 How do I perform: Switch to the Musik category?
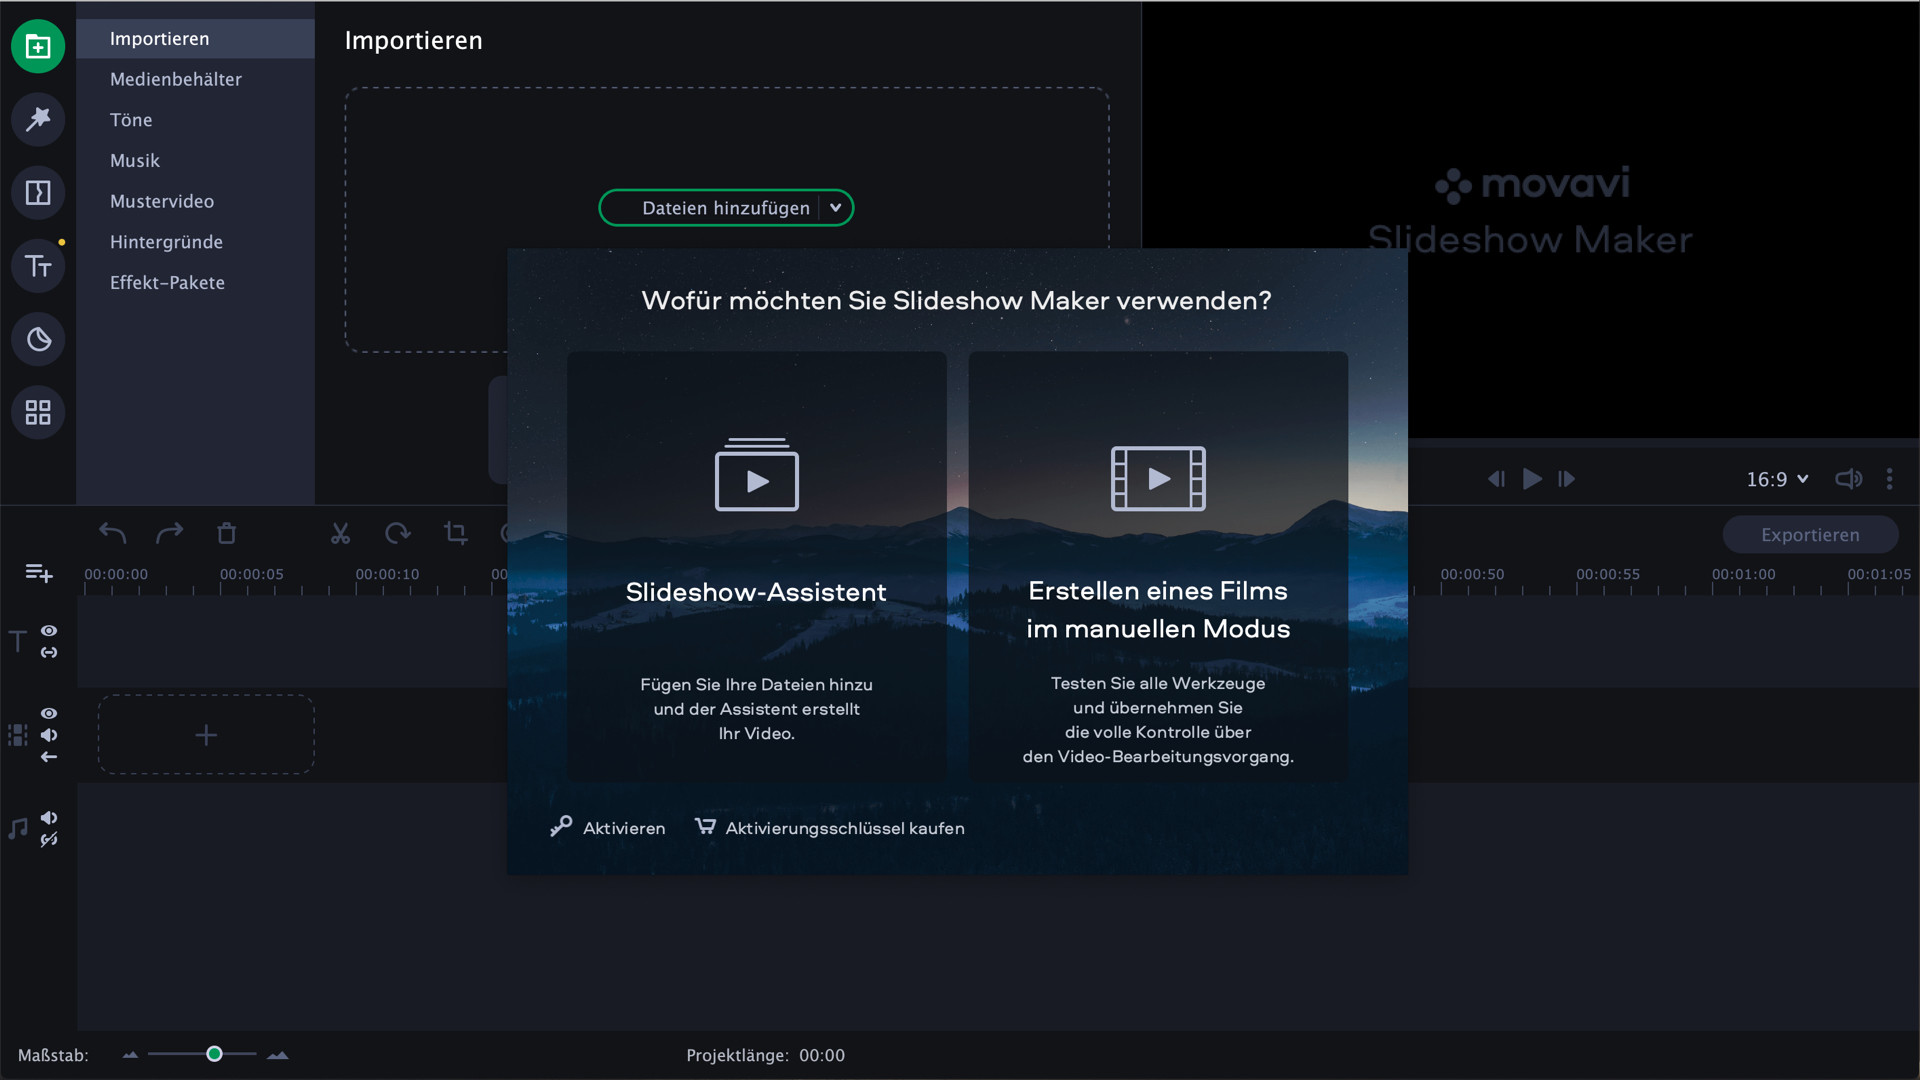(135, 160)
